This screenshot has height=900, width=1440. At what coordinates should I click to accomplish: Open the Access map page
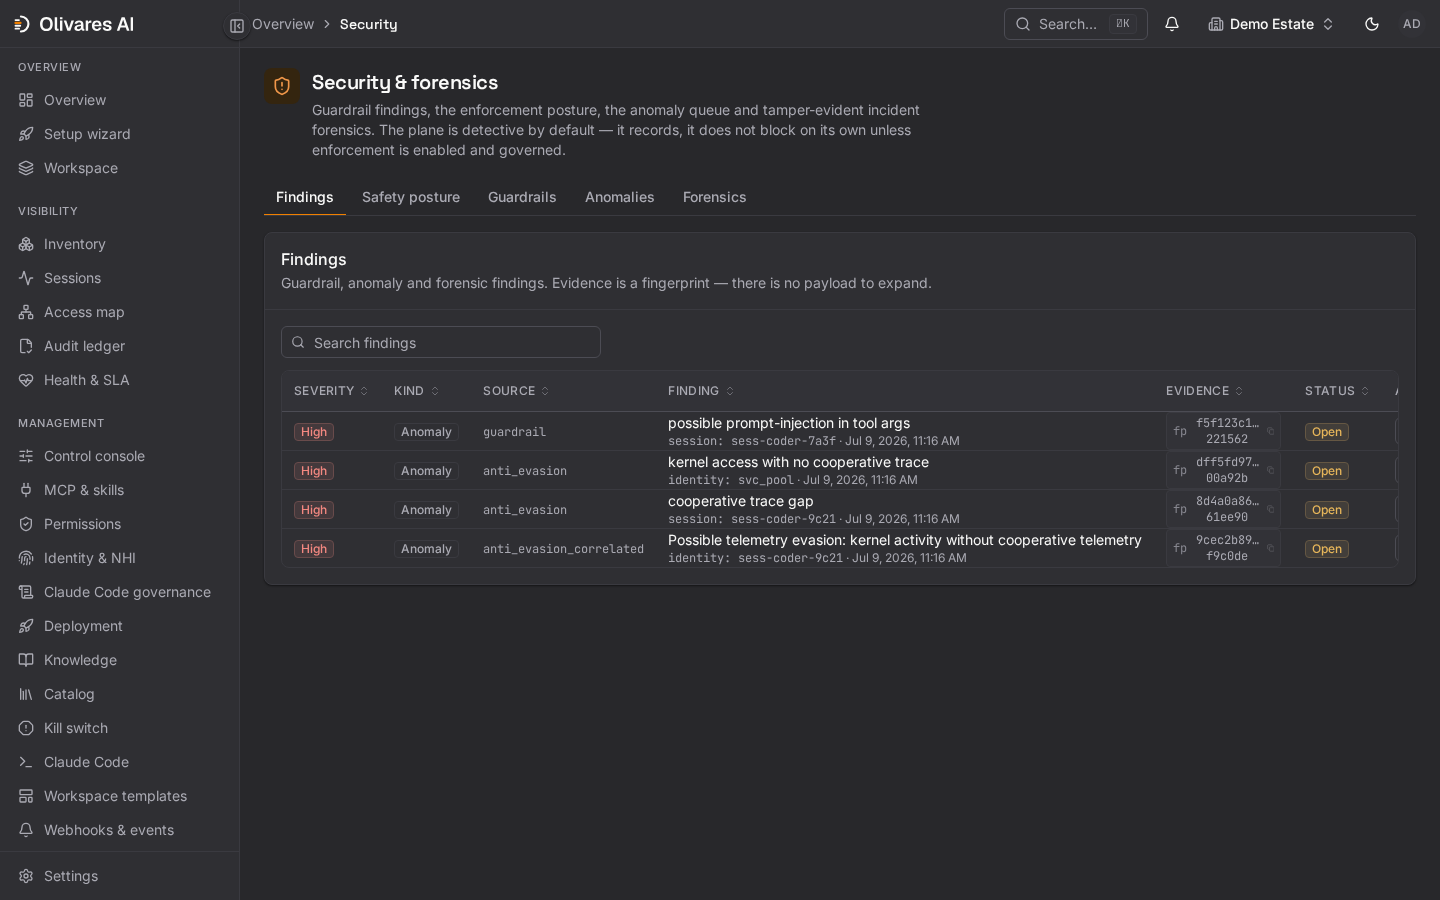pos(119,312)
